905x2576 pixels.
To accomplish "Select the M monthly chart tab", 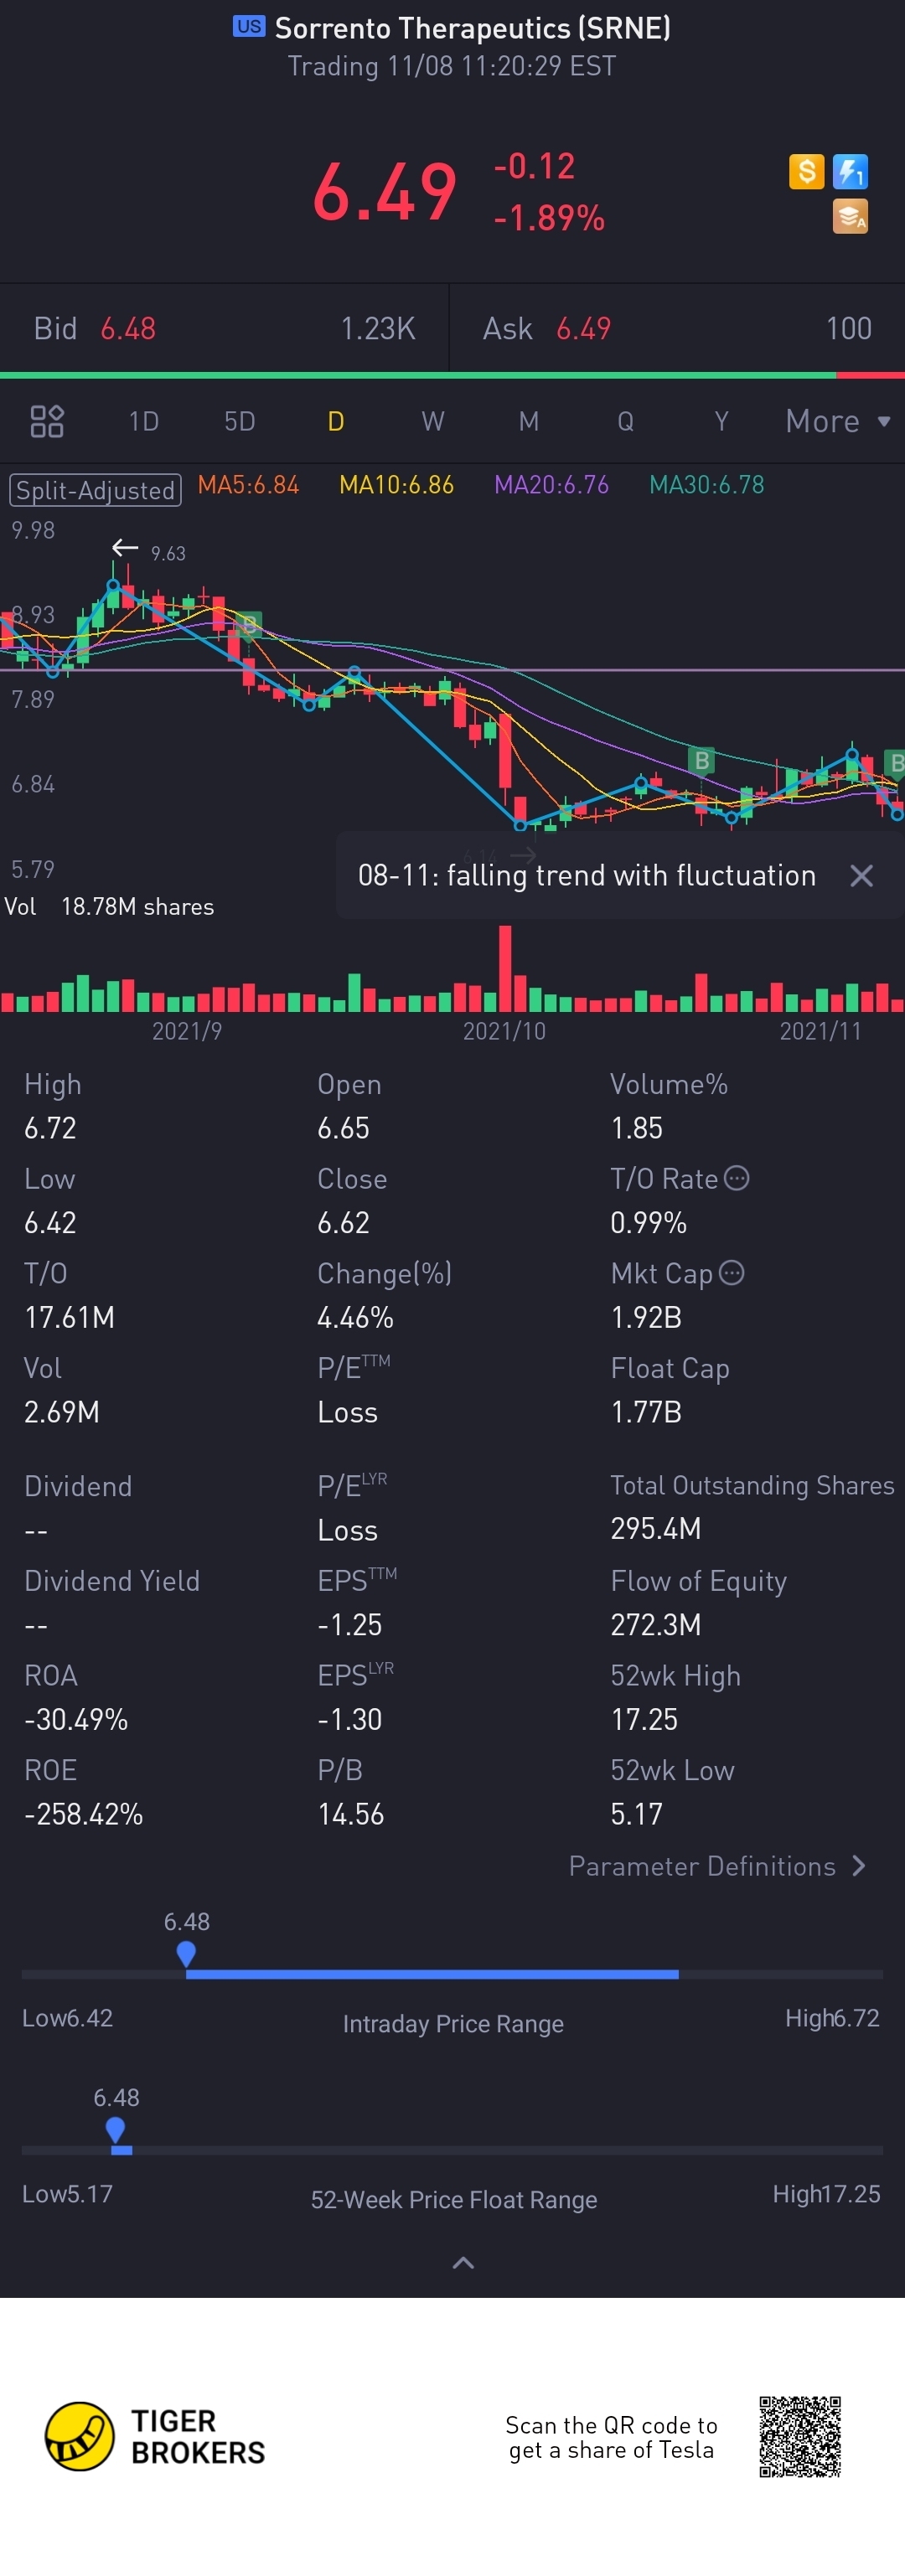I will click(529, 421).
